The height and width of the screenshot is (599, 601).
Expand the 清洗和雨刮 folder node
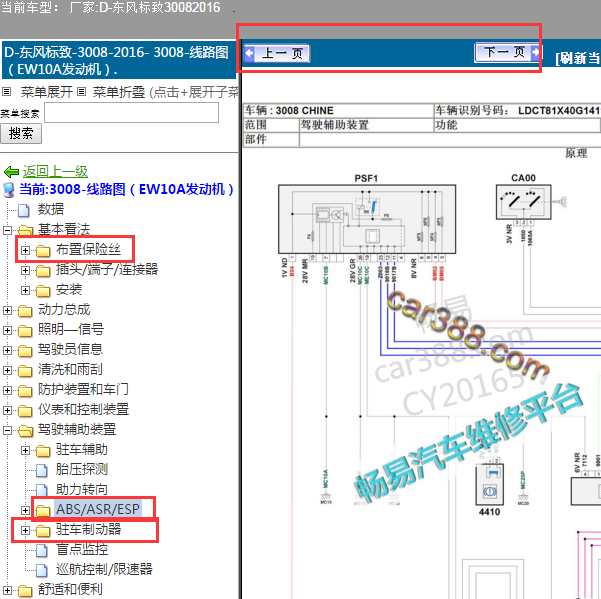coord(7,370)
